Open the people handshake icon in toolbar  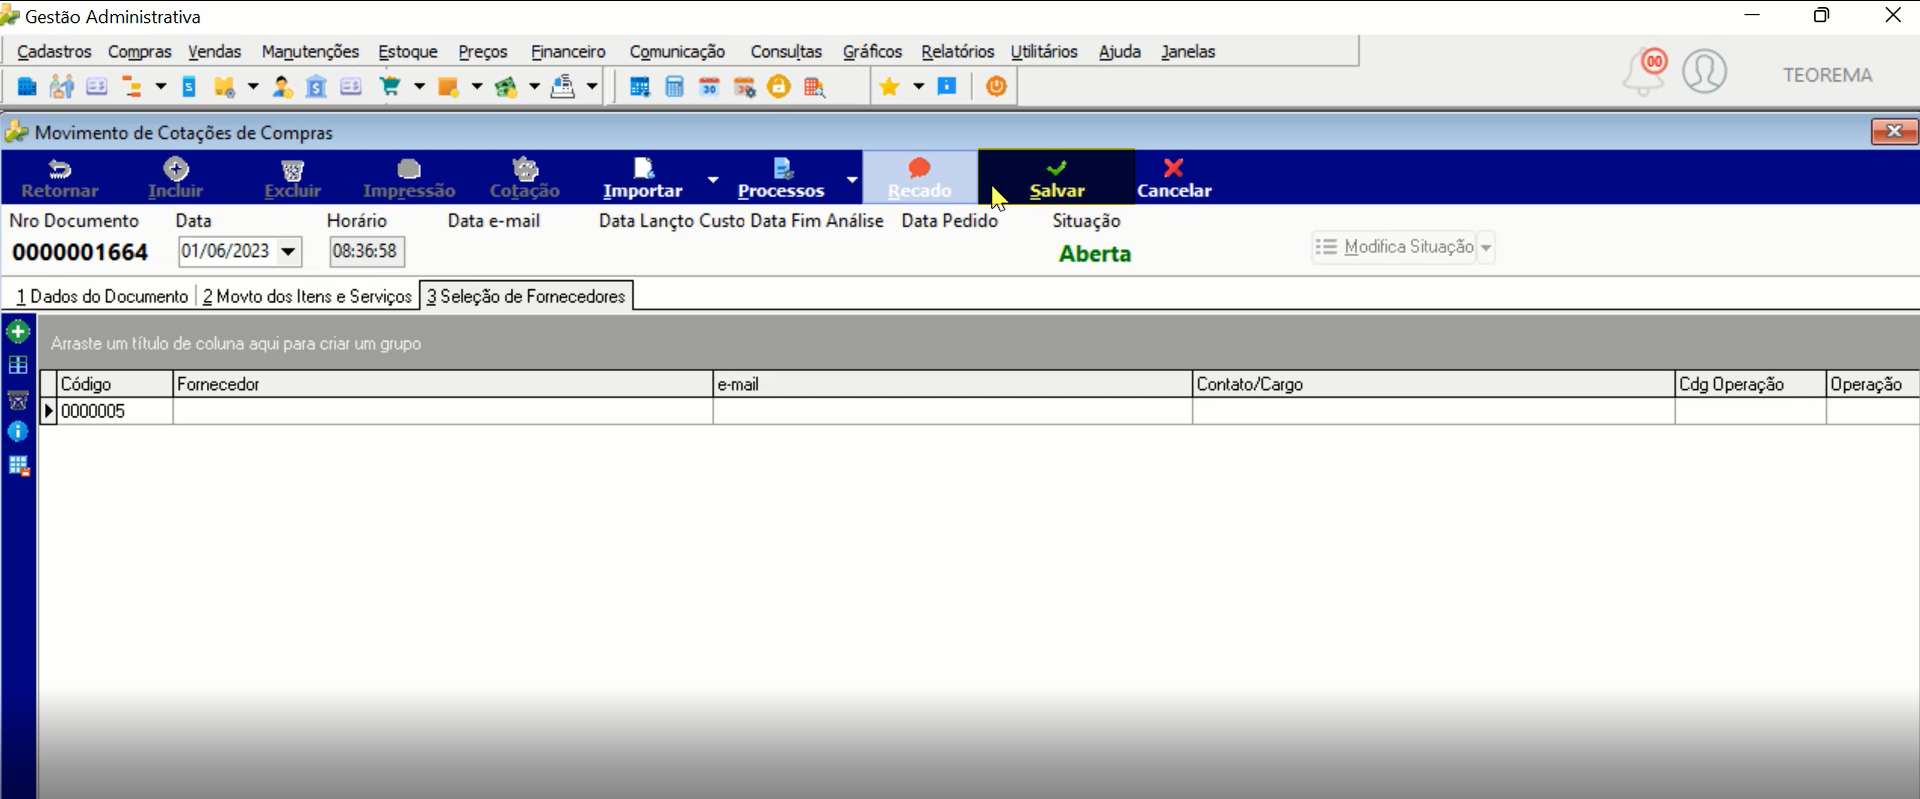[x=62, y=87]
